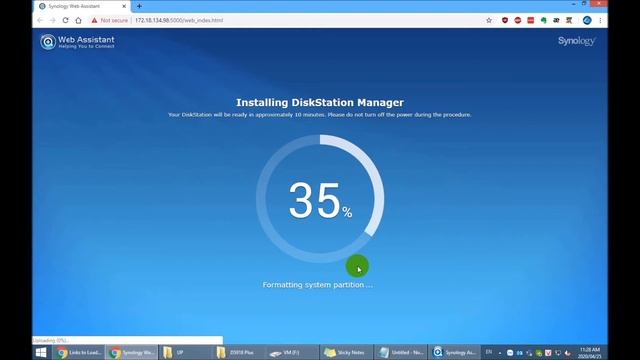Open the DS918 Plus folder taskbar item
The image size is (640, 360).
coord(239,352)
